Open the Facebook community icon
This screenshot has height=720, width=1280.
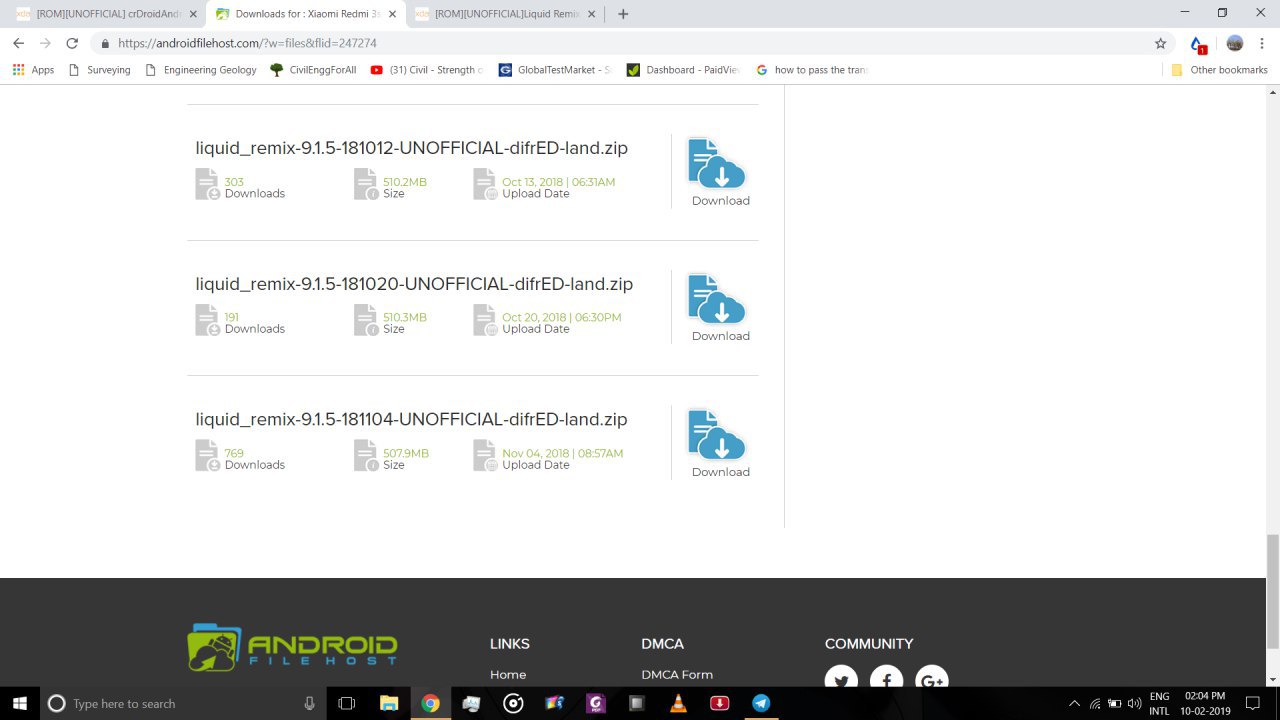pos(887,676)
